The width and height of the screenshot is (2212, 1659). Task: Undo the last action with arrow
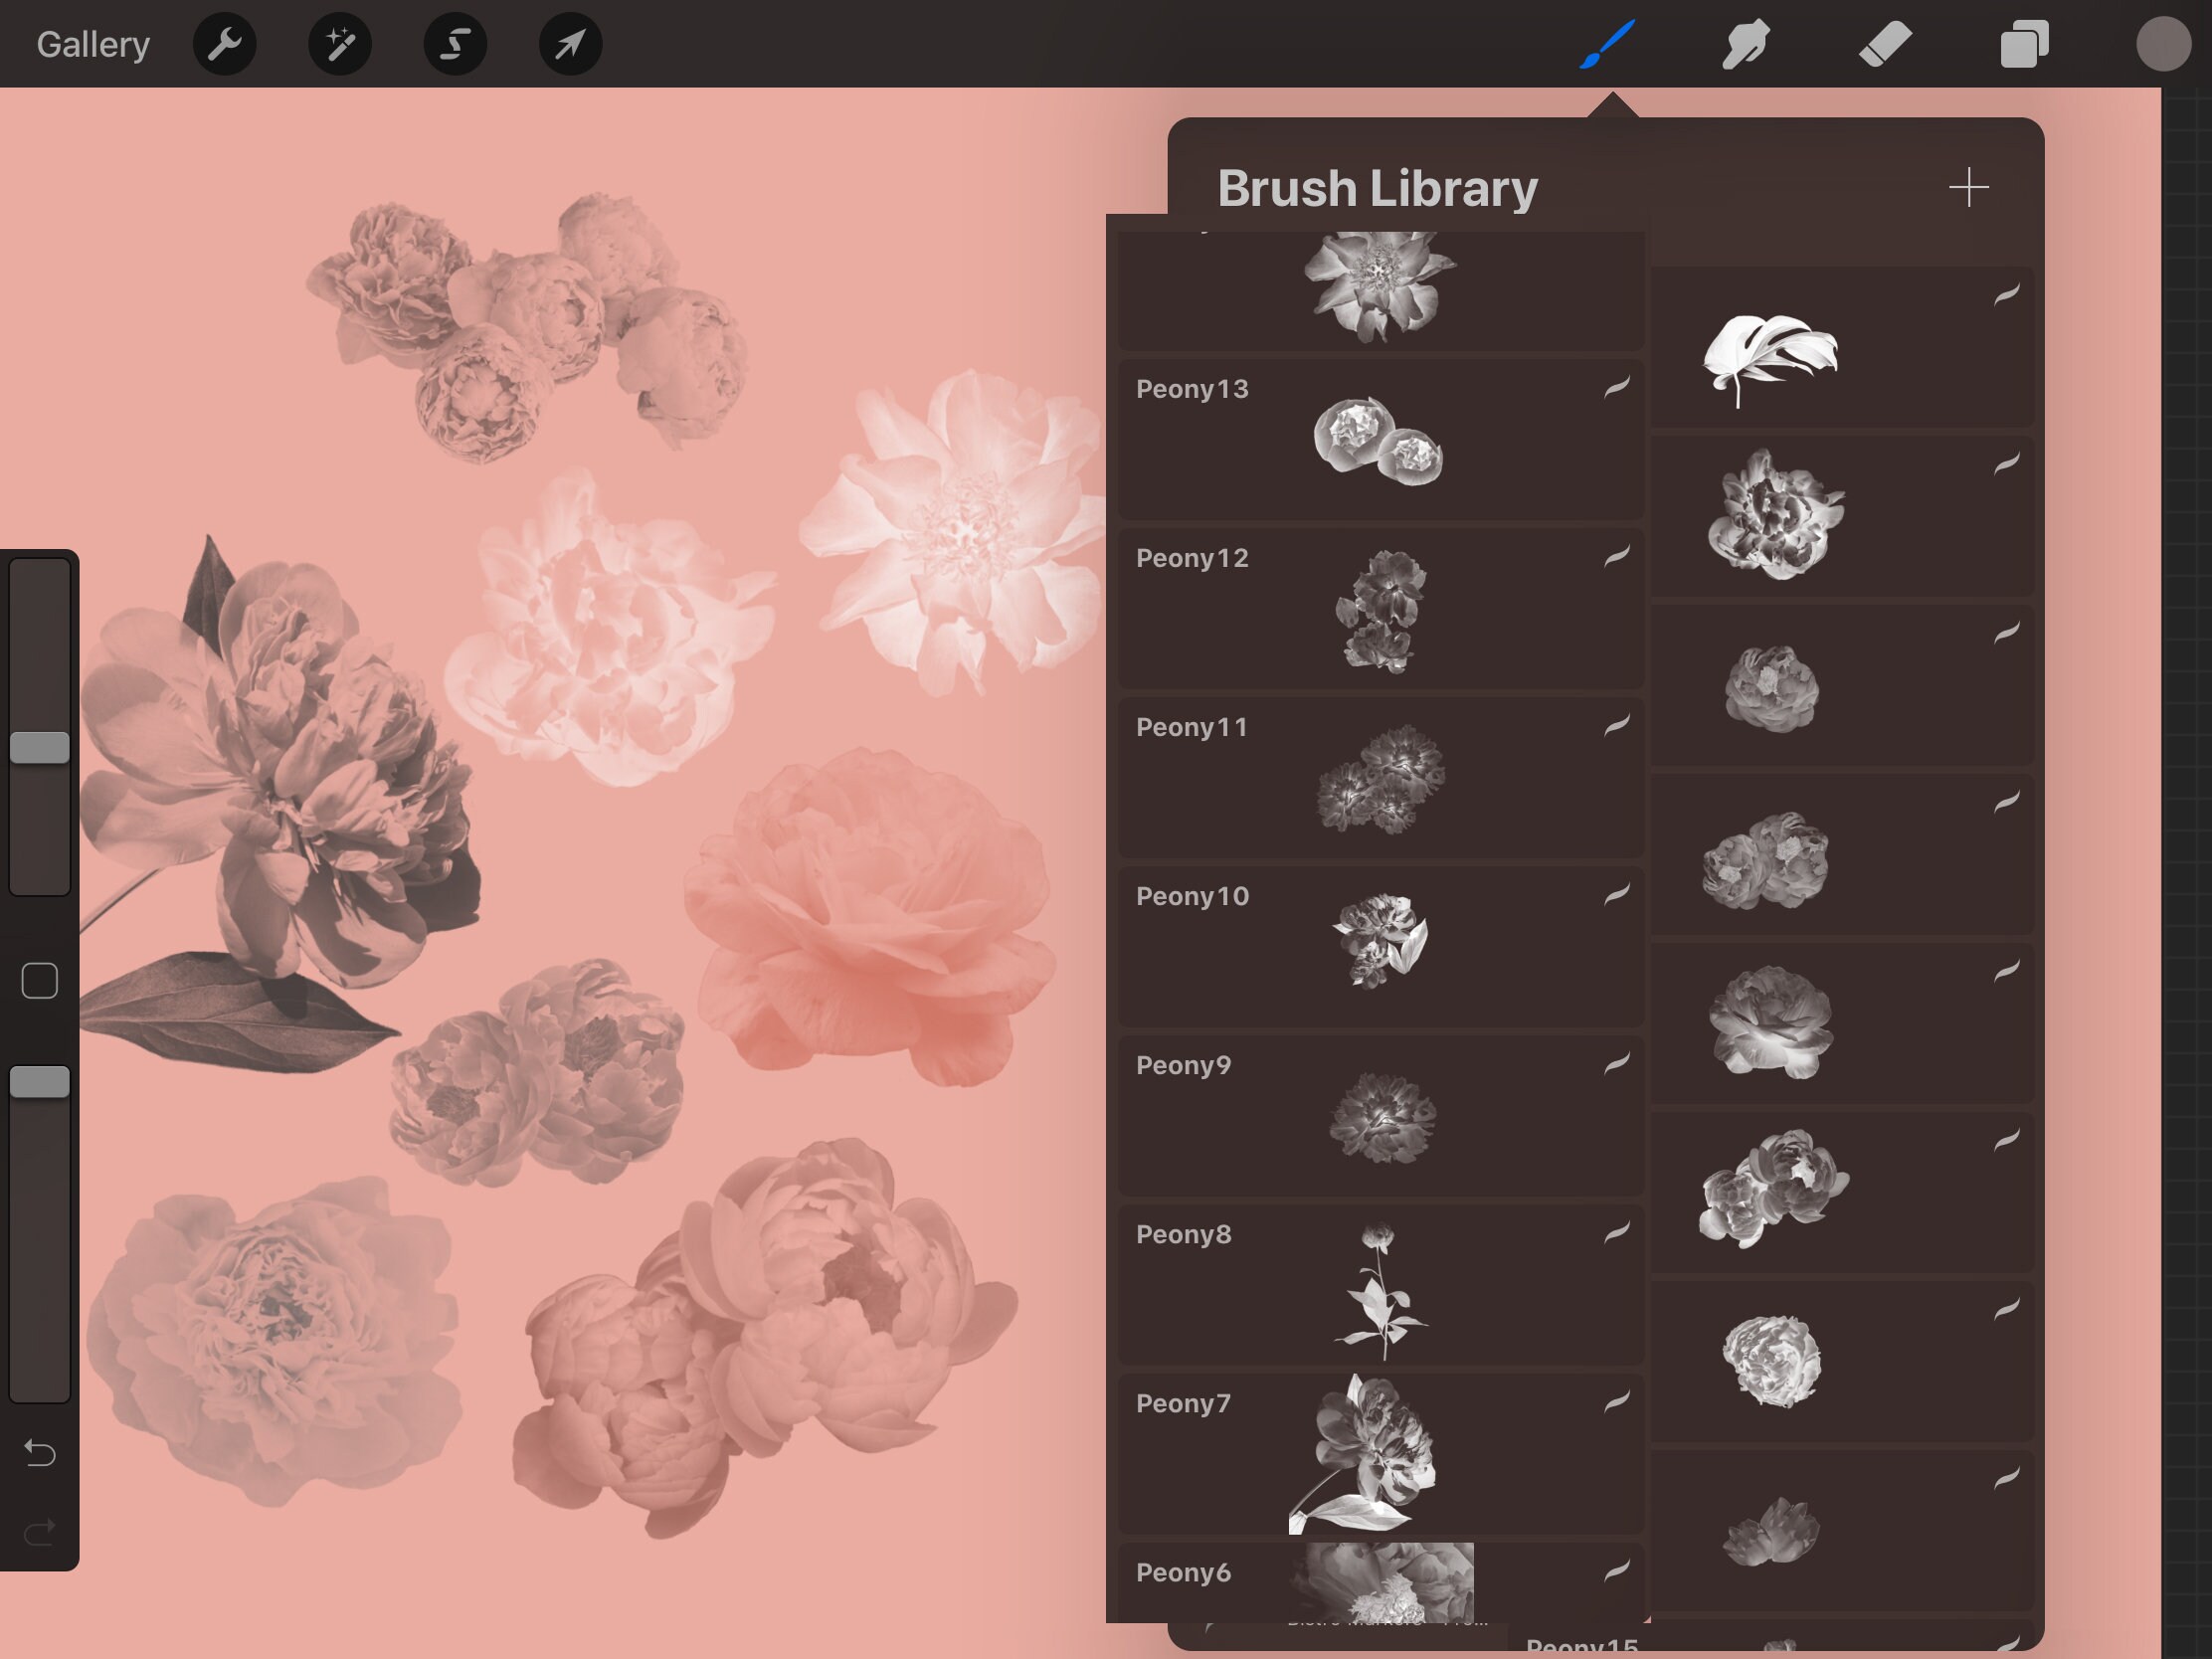click(x=40, y=1452)
